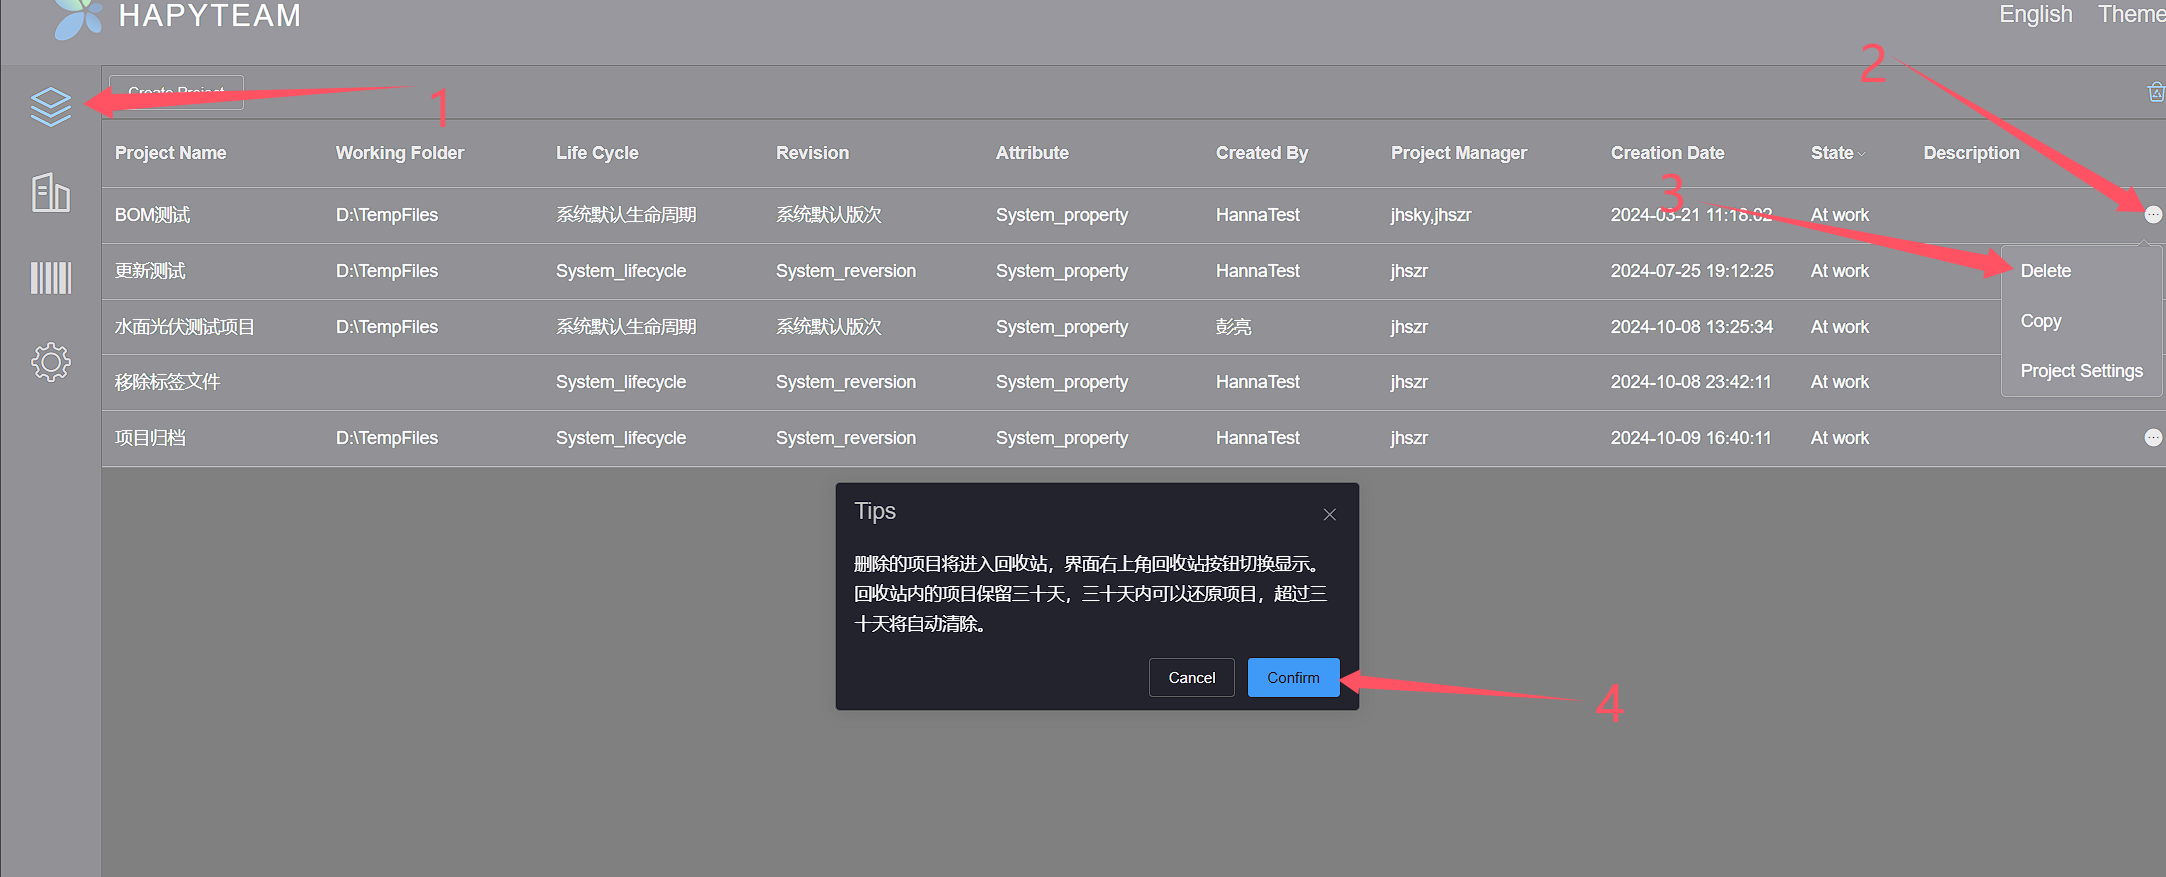Click the Creation Date column header
Viewport: 2166px width, 877px height.
click(1667, 153)
